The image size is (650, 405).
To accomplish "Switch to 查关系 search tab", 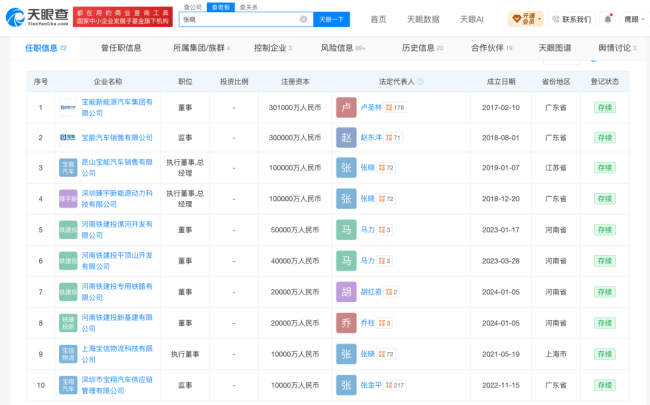I will click(x=249, y=7).
